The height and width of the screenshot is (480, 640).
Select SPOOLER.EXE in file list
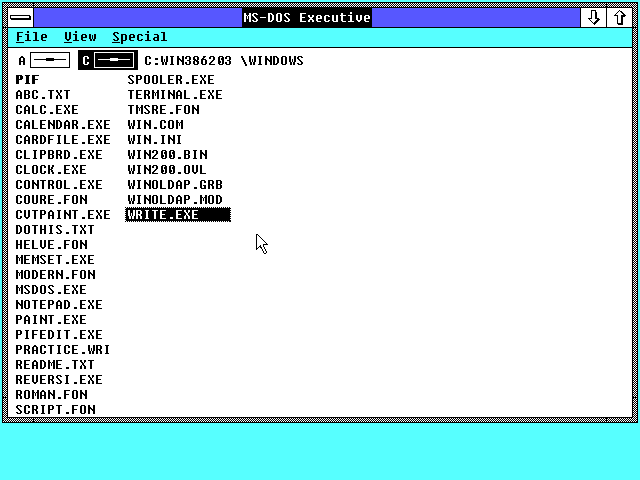(171, 80)
